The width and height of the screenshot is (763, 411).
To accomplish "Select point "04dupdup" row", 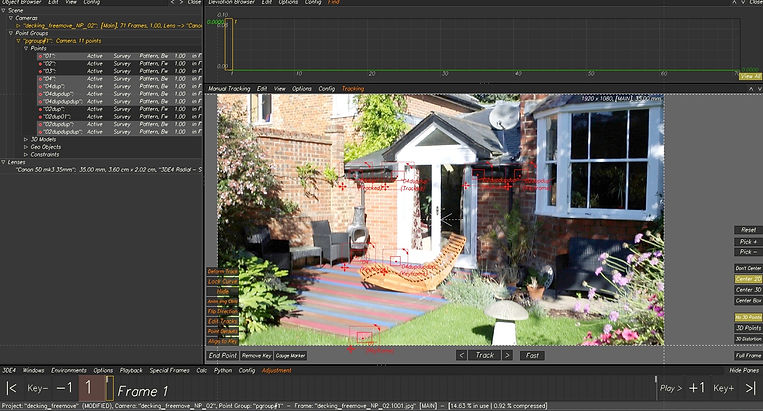I will coord(120,94).
